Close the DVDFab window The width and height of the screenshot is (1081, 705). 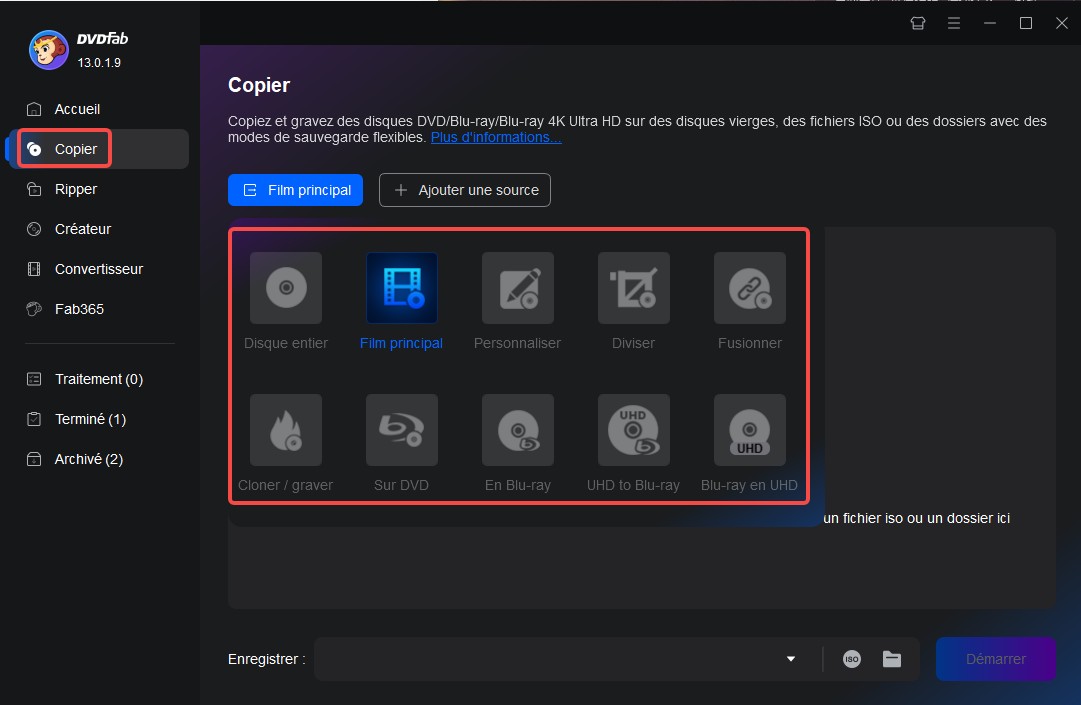coord(1062,23)
